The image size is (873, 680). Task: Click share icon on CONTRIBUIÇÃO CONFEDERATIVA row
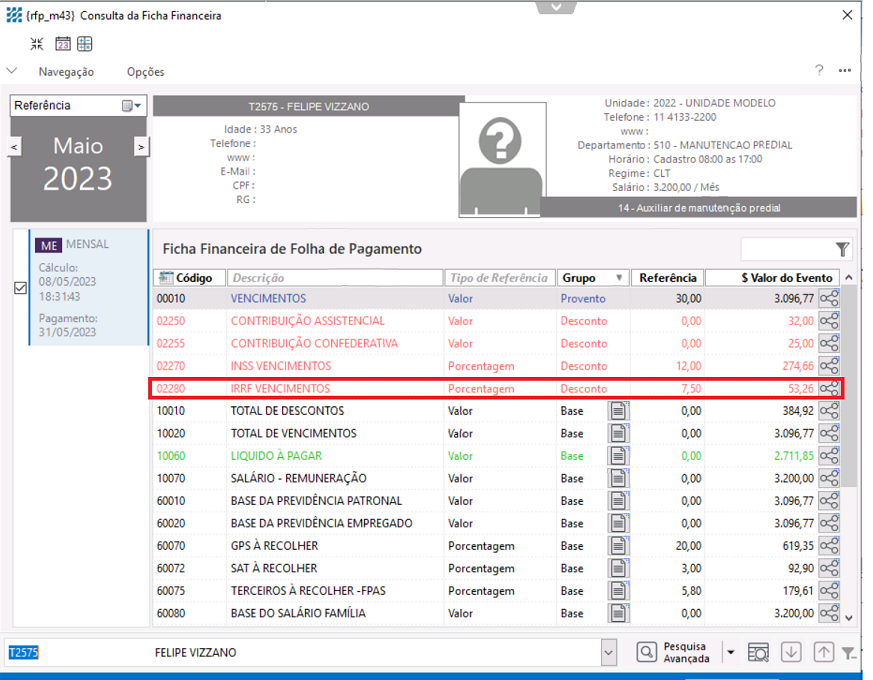pos(829,343)
